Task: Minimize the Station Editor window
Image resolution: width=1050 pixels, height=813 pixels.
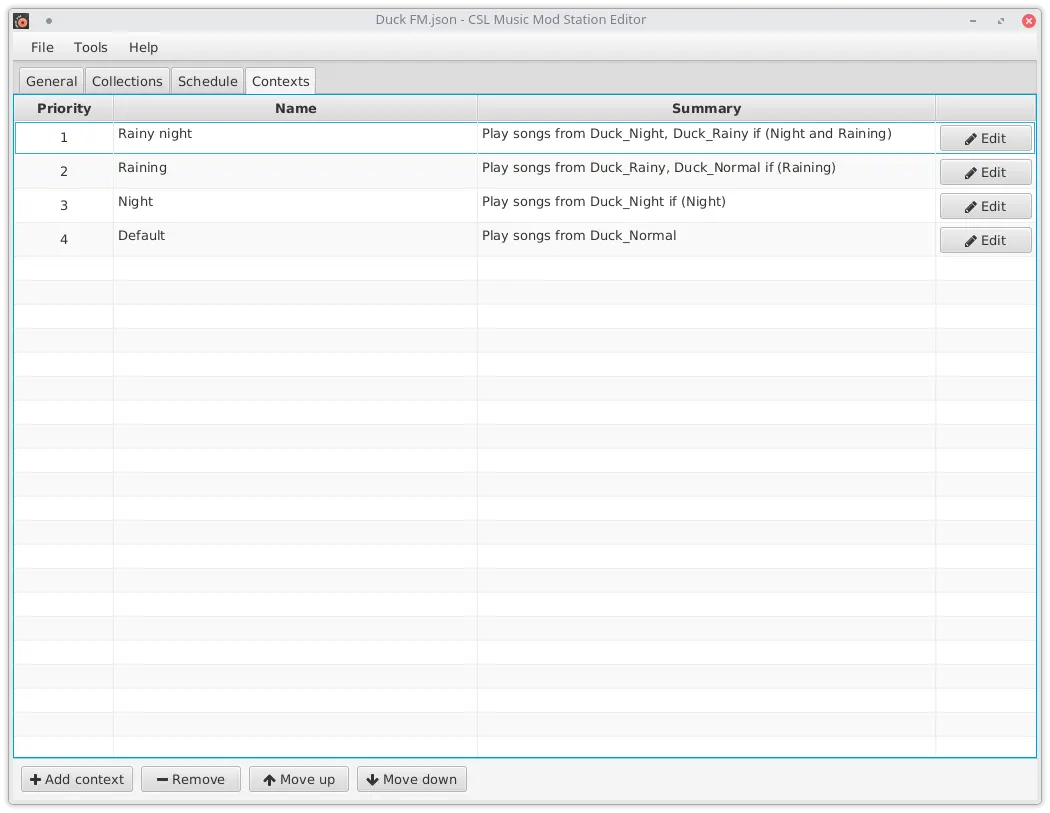Action: click(x=972, y=21)
